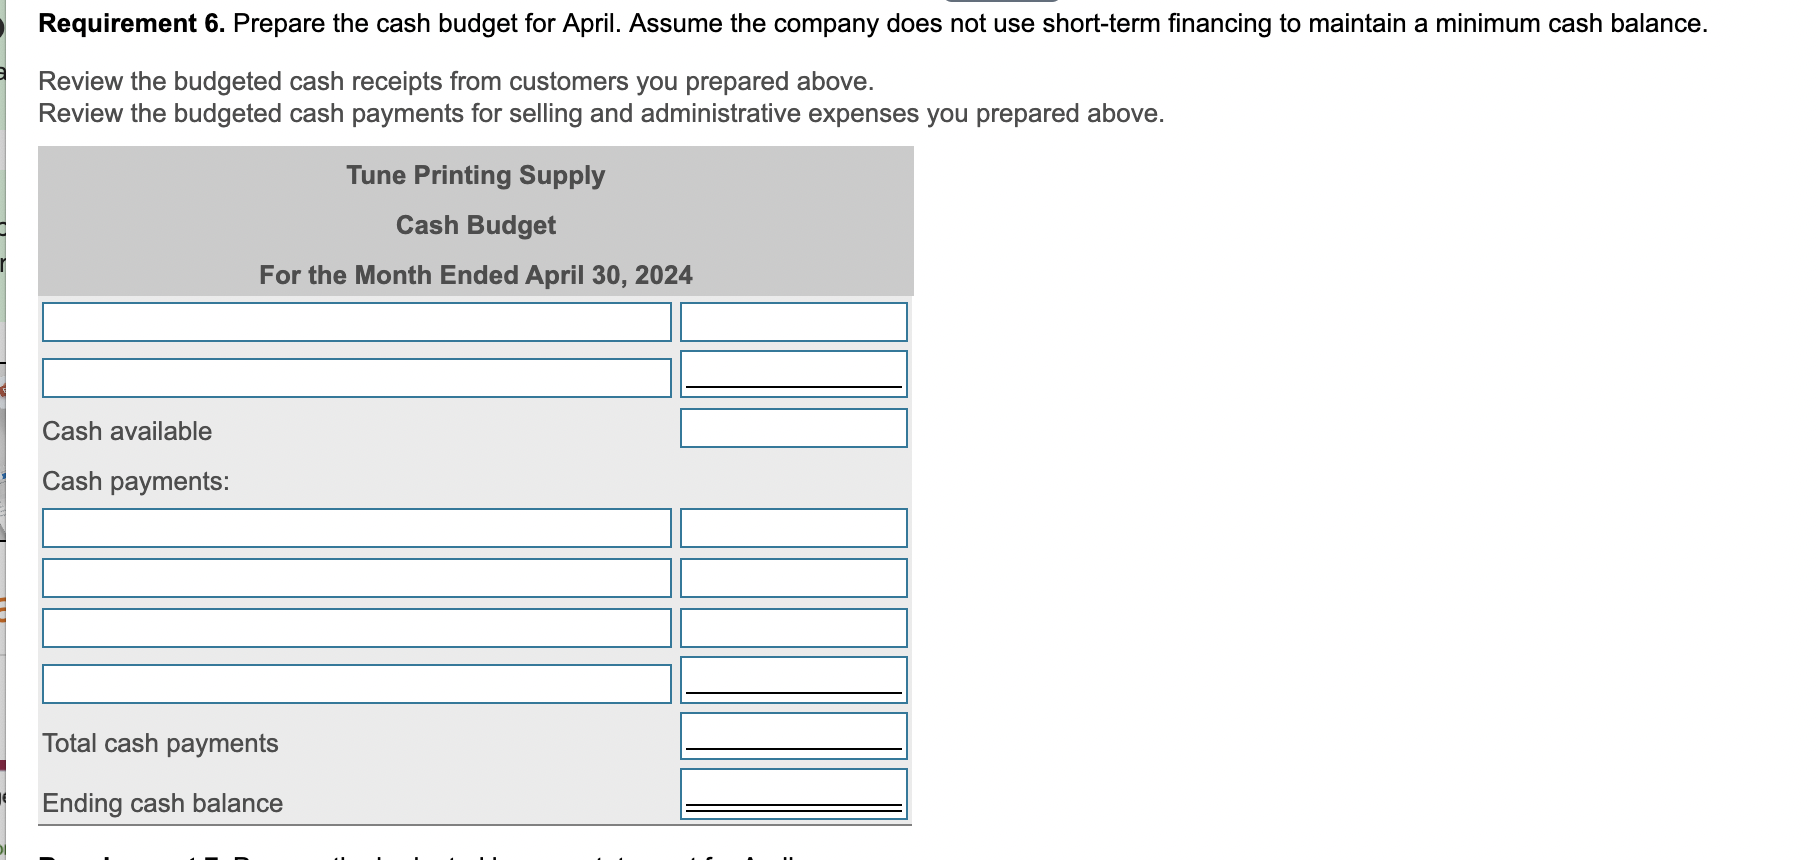This screenshot has height=860, width=1818.
Task: Click the underlined amount field in the fourth payment row
Action: [x=793, y=680]
